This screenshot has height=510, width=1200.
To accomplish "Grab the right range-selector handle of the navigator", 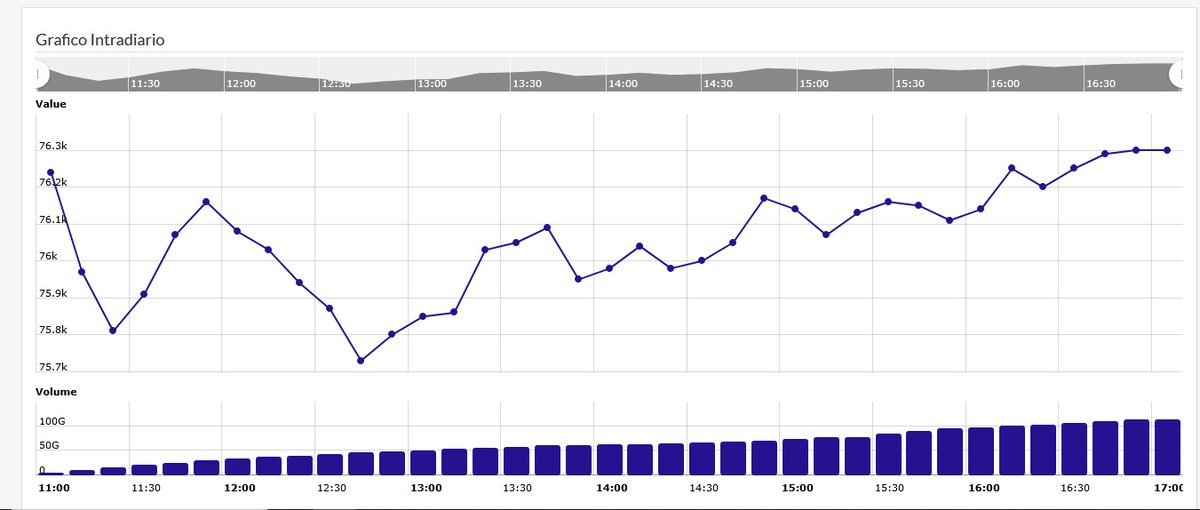I will (1176, 75).
